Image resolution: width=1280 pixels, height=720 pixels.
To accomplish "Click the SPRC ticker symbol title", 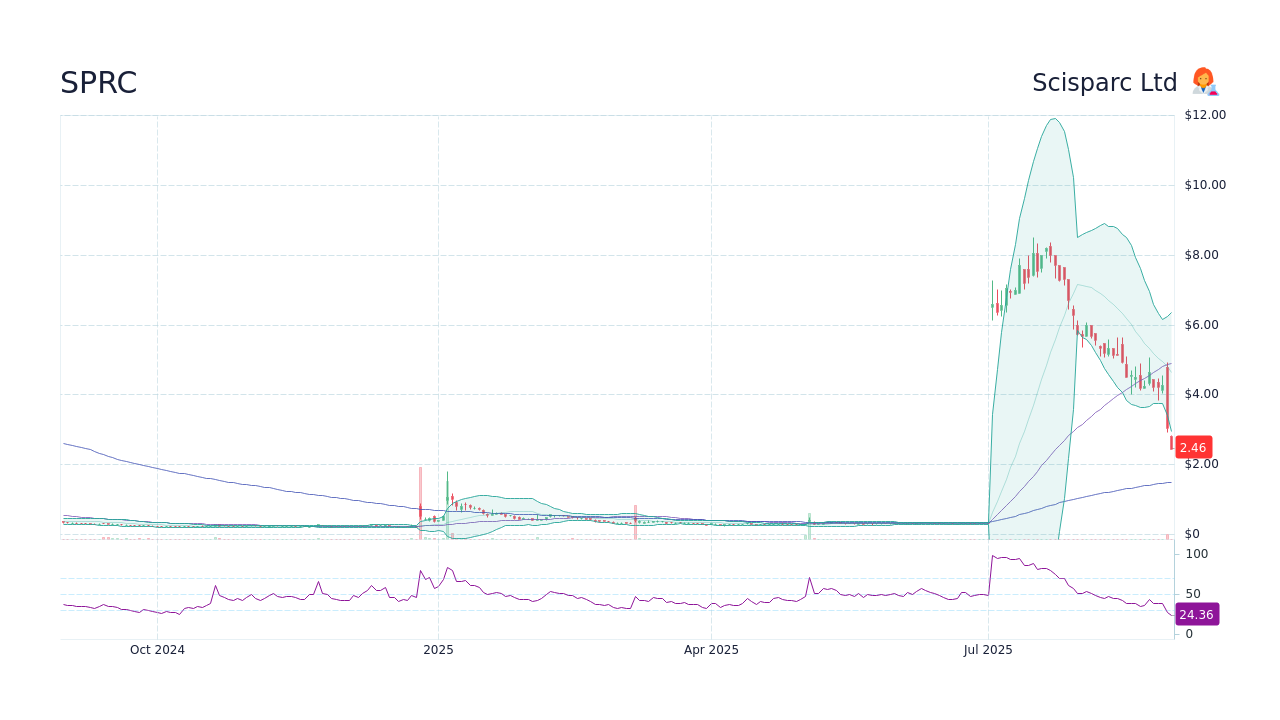I will (98, 83).
